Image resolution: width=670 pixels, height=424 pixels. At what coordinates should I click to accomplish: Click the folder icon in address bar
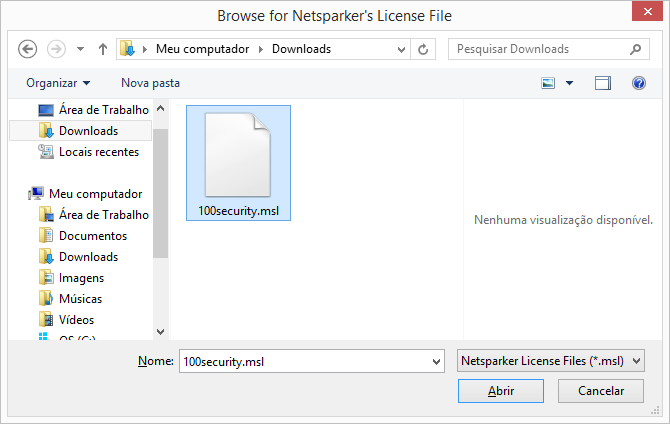[127, 49]
